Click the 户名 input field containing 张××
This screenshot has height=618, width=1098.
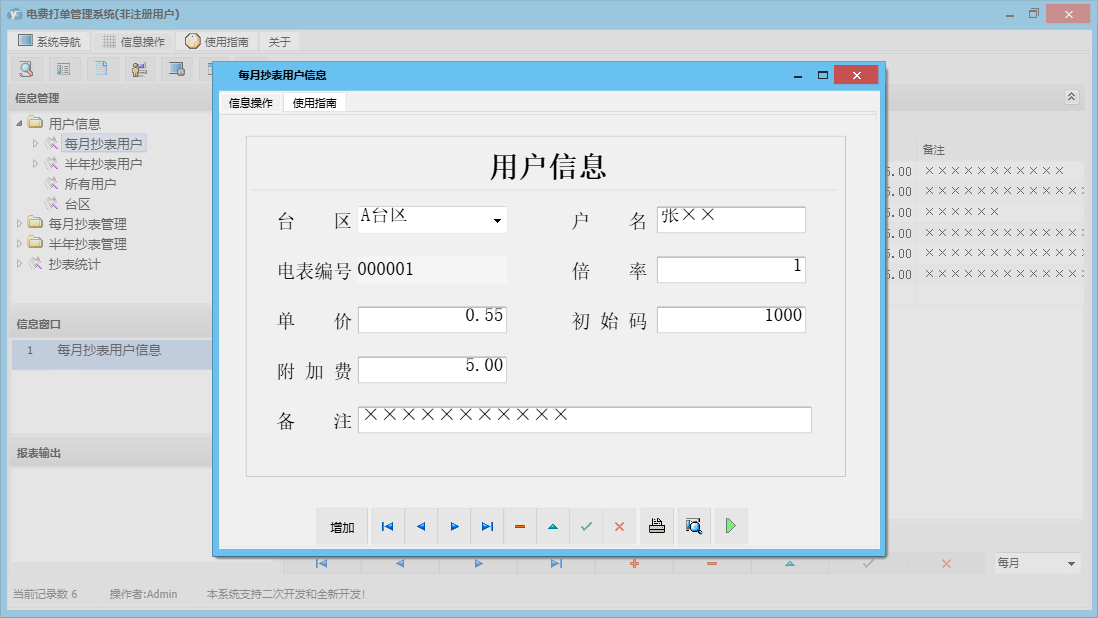[730, 219]
